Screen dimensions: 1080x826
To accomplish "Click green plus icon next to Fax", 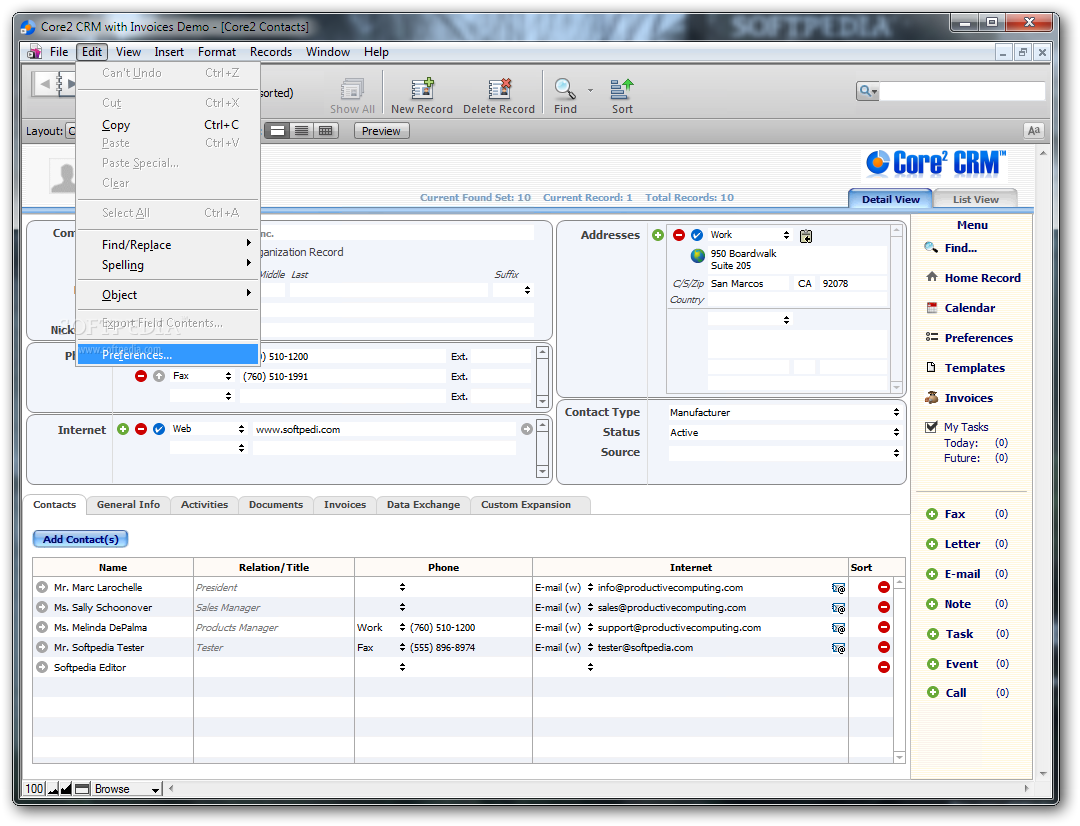I will pos(932,514).
